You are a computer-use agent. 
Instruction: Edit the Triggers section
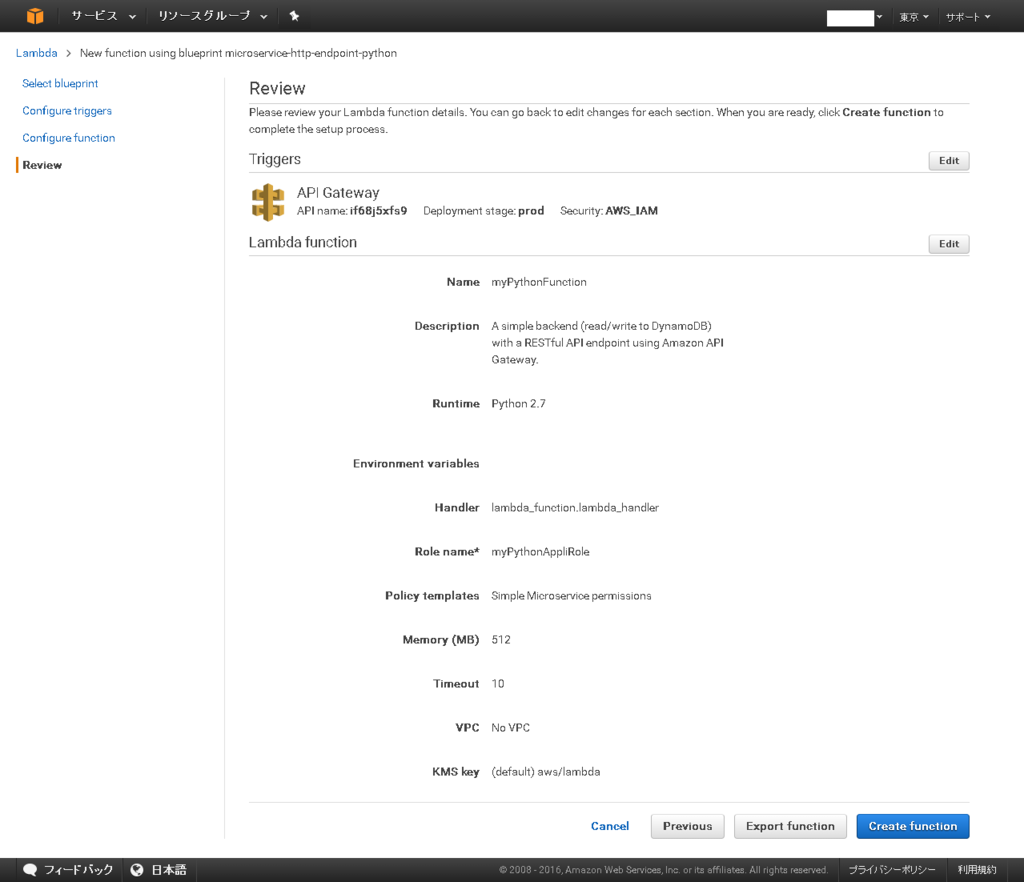pyautogui.click(x=949, y=161)
